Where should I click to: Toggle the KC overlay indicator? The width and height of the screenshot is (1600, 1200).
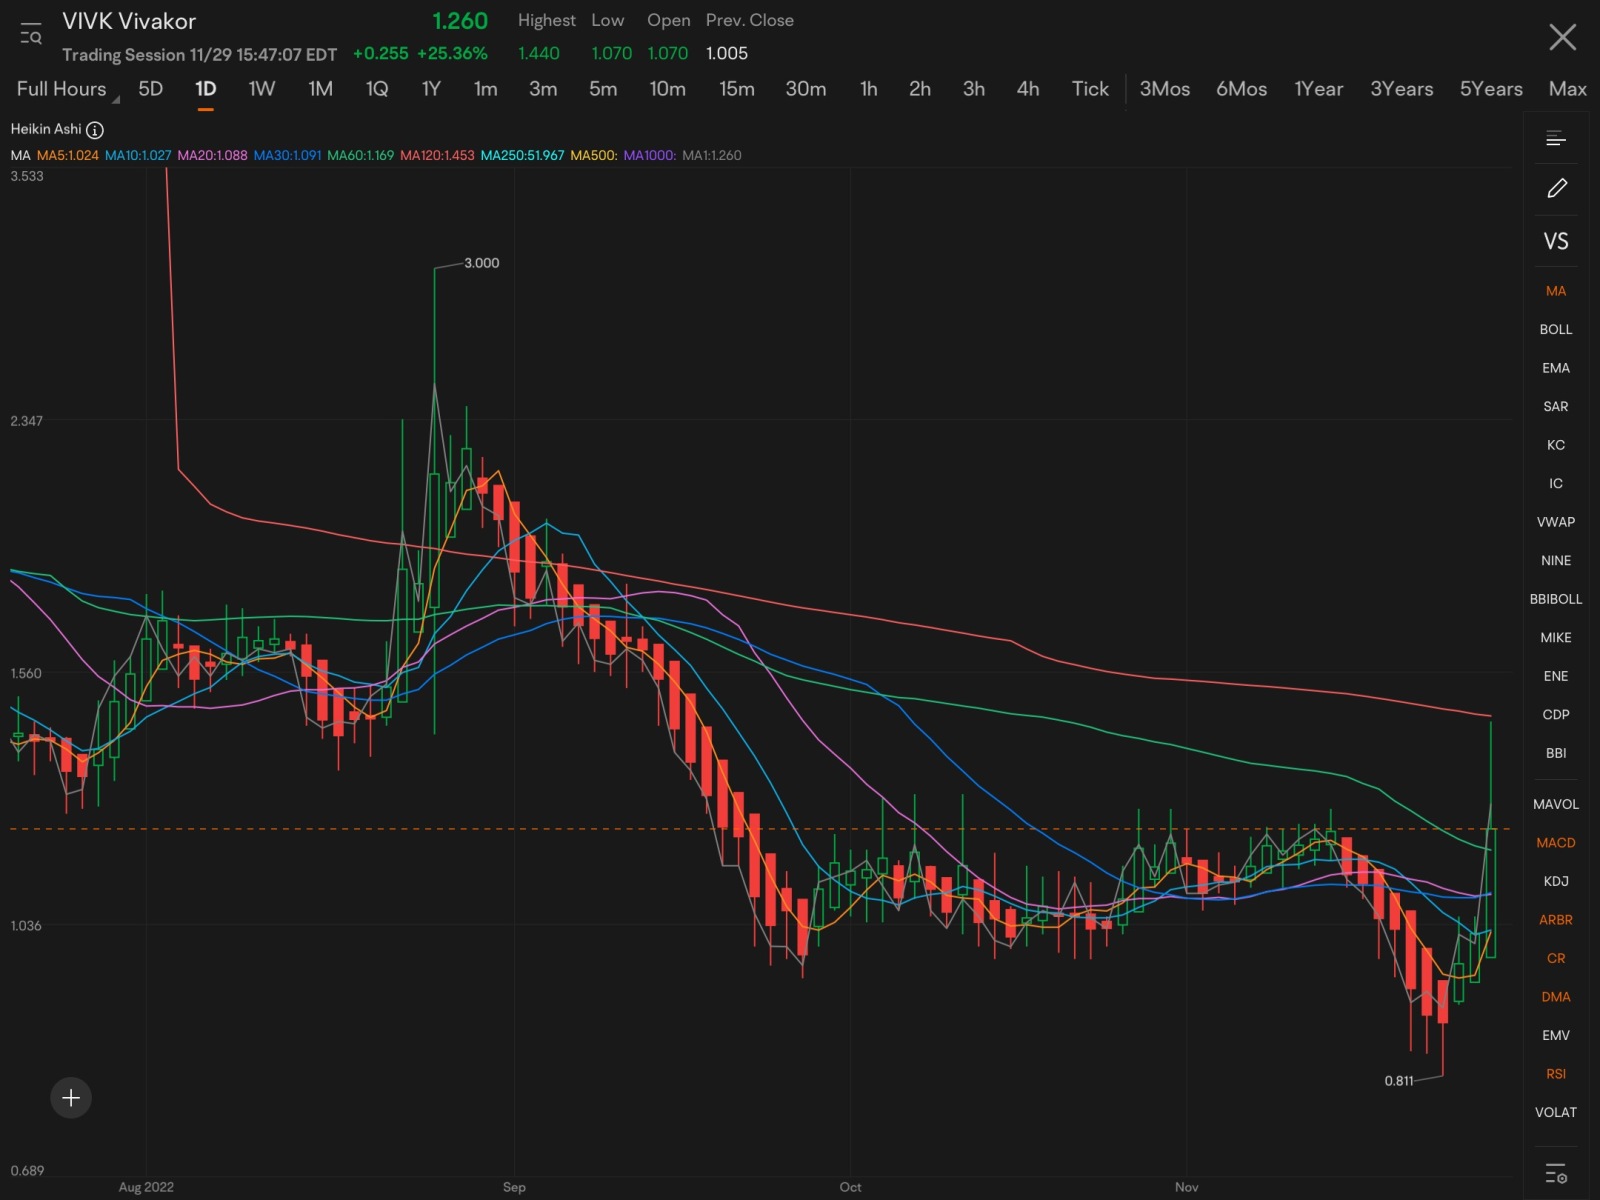click(1555, 445)
